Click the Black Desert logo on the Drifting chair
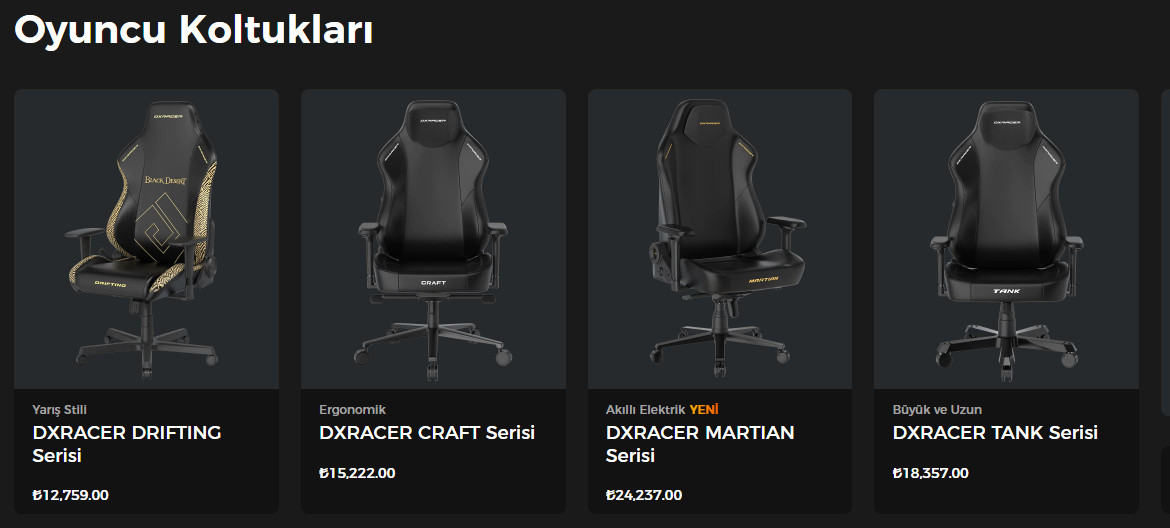 pyautogui.click(x=166, y=180)
